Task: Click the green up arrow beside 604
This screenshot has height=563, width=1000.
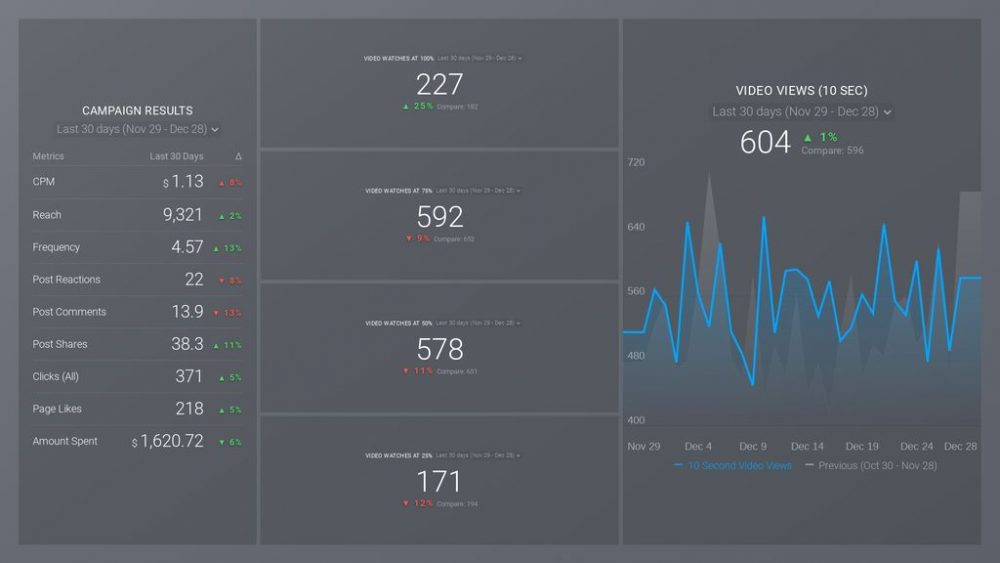Action: point(807,137)
